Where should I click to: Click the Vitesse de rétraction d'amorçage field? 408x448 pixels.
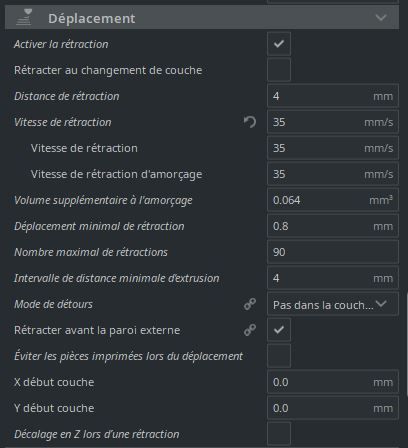[x=333, y=174]
